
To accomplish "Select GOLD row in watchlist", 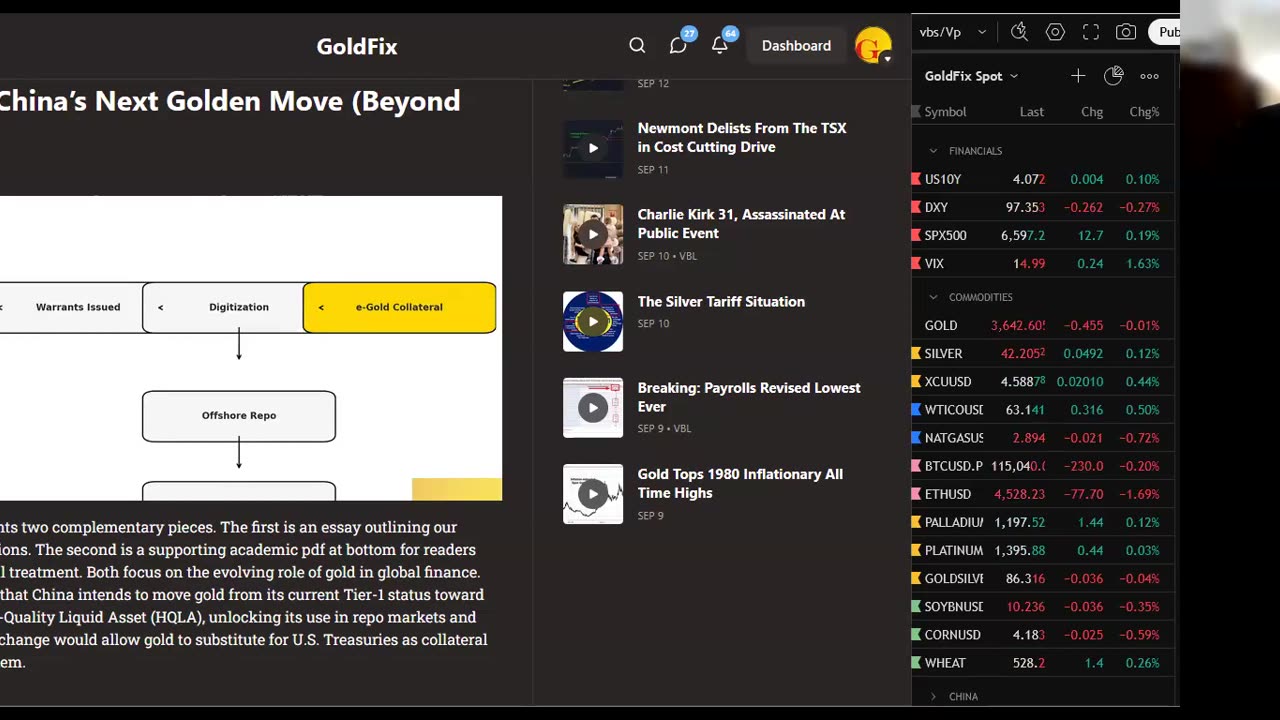I will tap(1043, 325).
